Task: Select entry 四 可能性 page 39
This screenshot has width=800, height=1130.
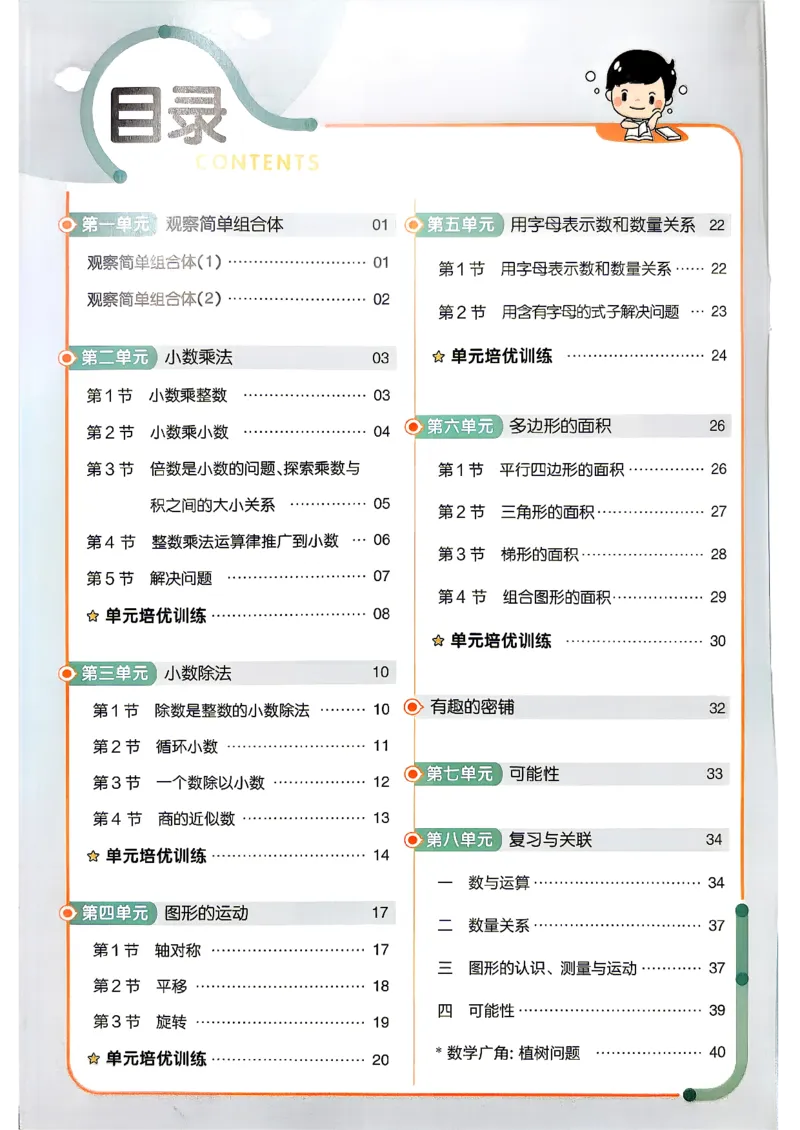Action: point(581,1010)
